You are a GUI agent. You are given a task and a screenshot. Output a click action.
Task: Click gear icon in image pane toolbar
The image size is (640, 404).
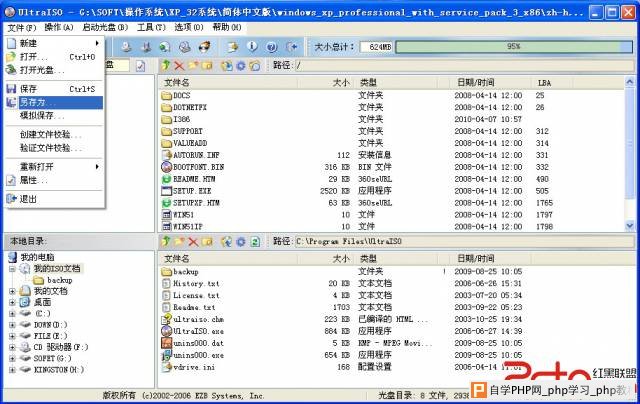pyautogui.click(x=241, y=65)
